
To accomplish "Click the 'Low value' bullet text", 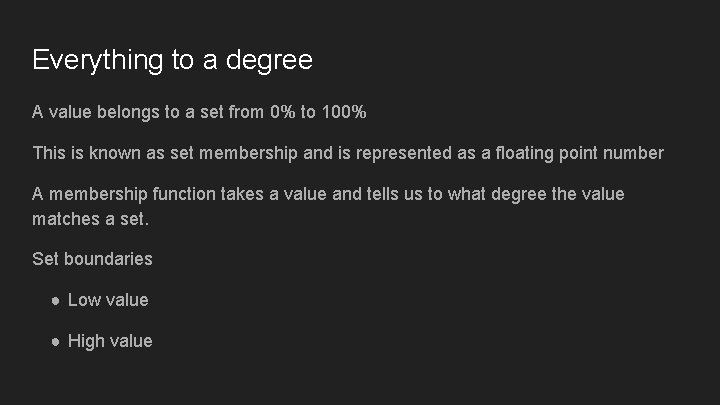I will (108, 300).
